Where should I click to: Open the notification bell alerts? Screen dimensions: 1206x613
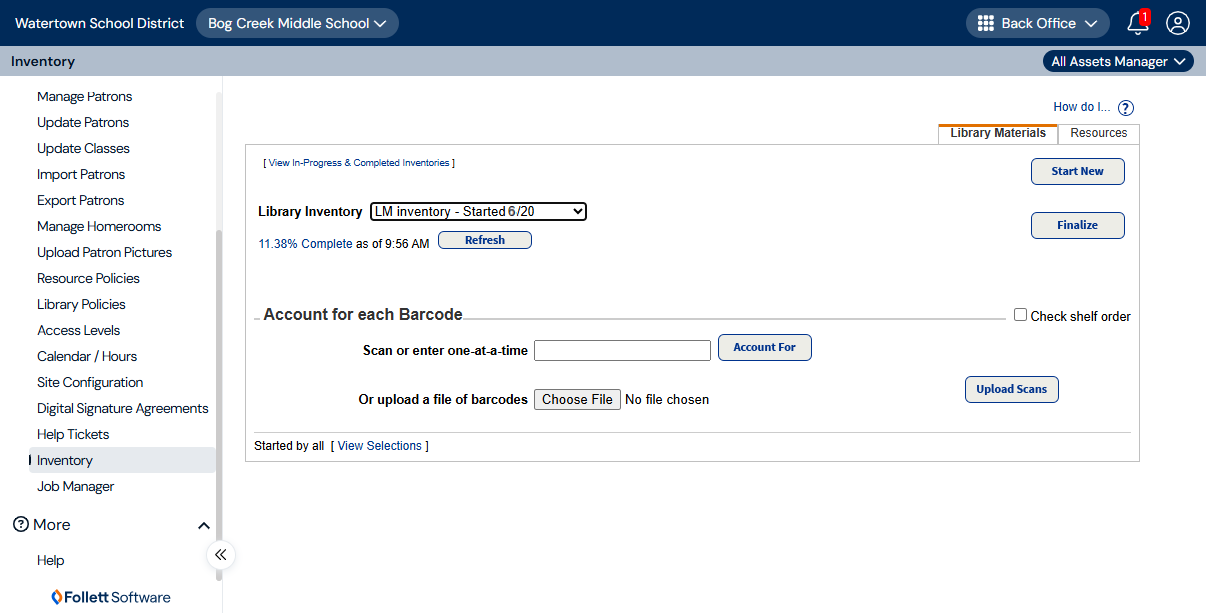(x=1137, y=23)
